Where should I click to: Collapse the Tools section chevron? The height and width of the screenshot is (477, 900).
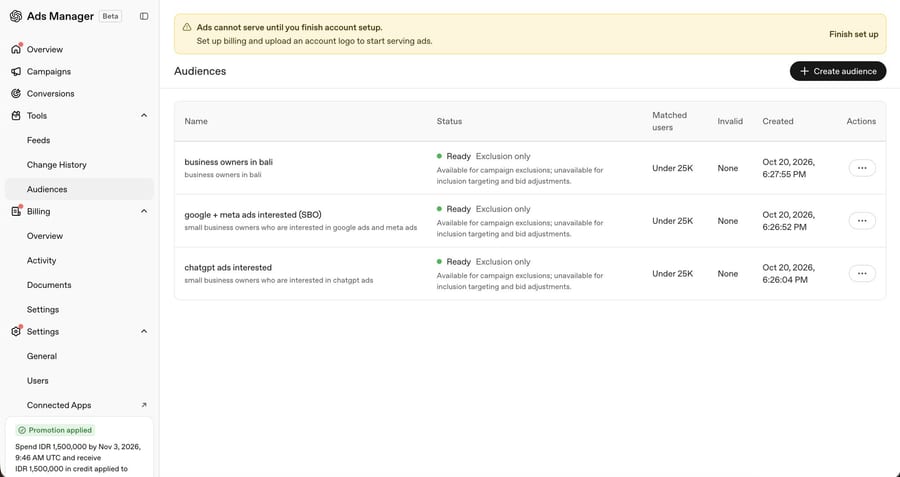point(143,115)
